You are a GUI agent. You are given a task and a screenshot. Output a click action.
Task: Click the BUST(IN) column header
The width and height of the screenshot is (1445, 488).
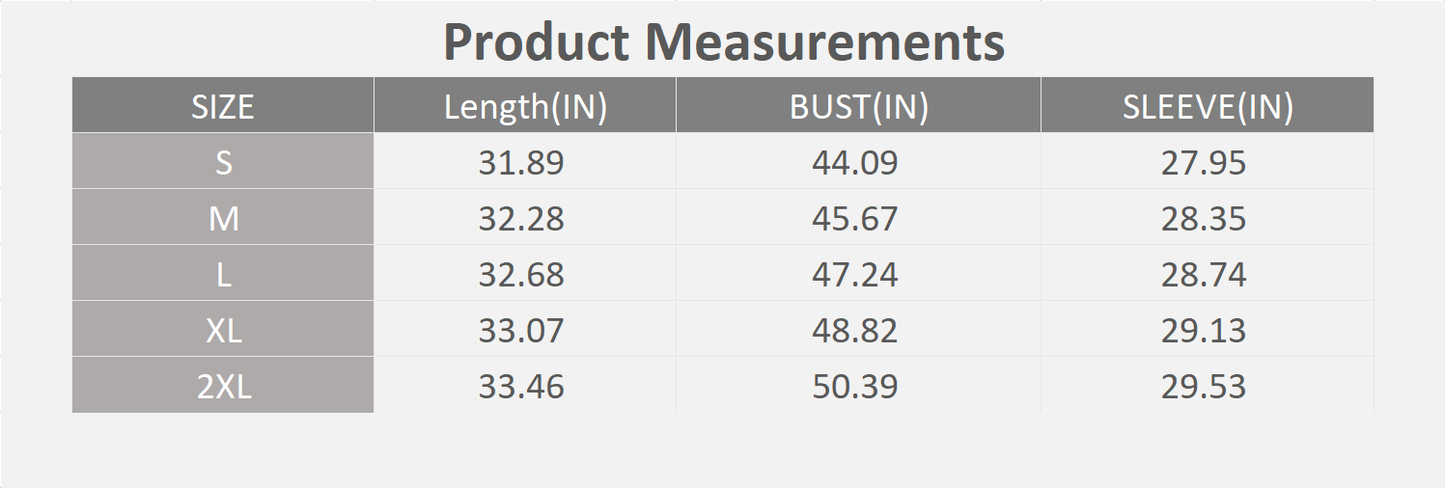pos(858,106)
